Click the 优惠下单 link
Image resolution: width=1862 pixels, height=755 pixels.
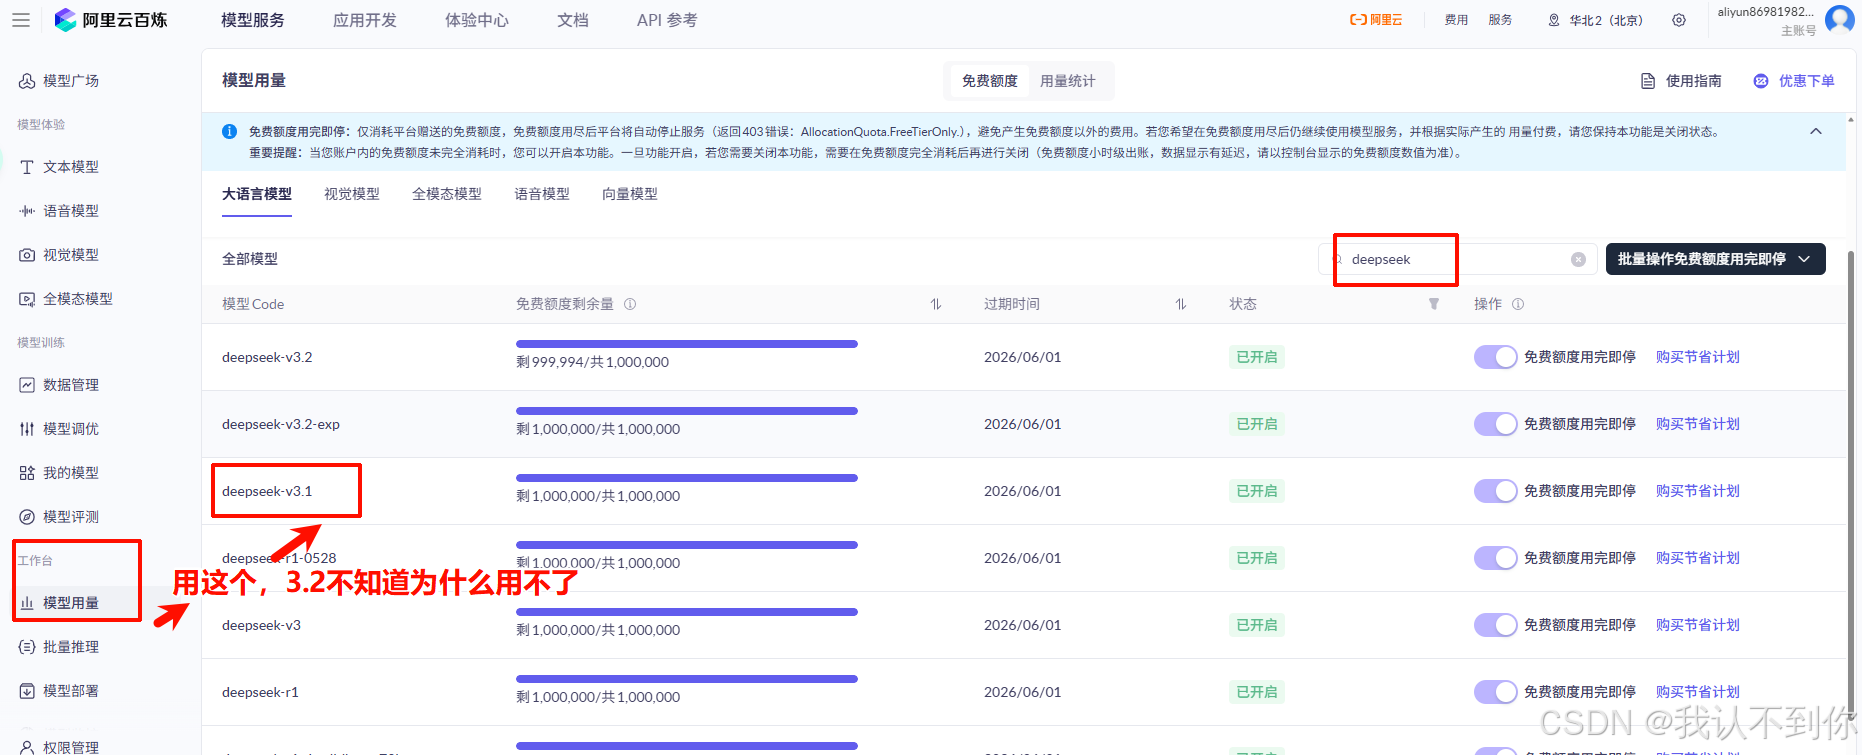click(x=1794, y=81)
